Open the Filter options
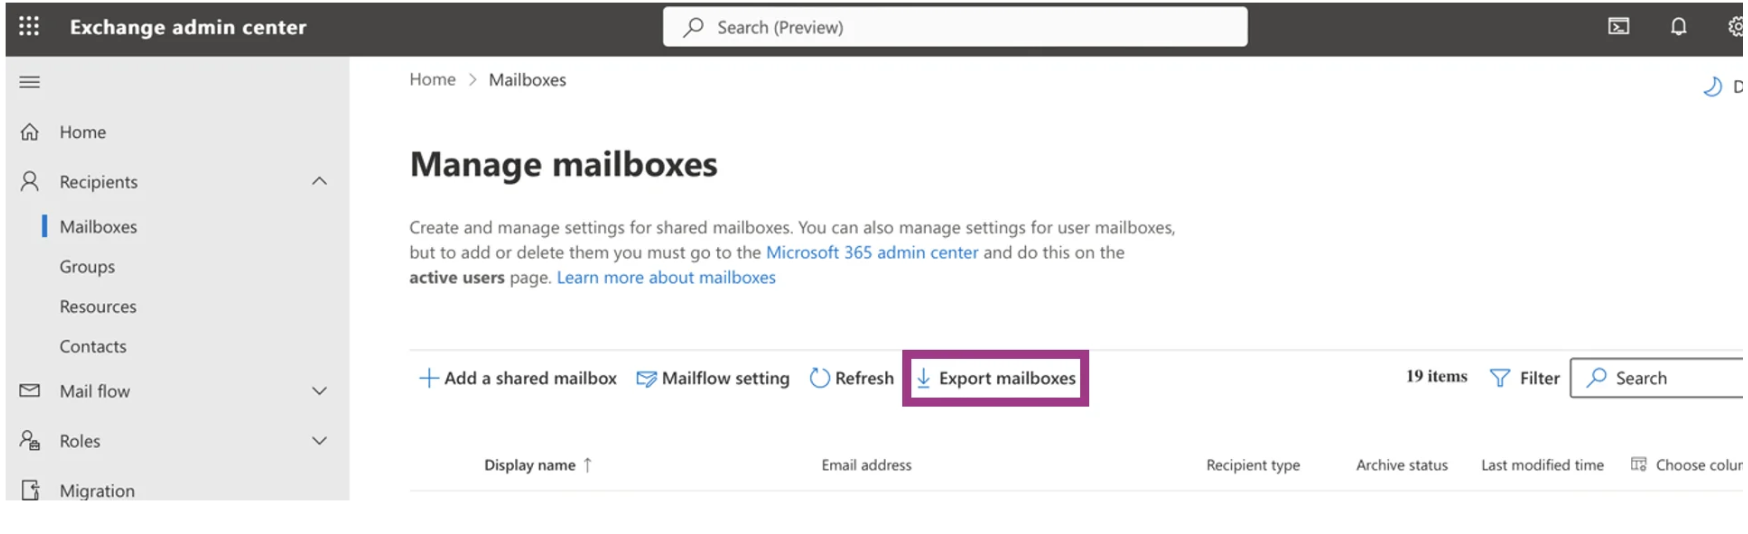This screenshot has width=1748, height=534. [x=1525, y=378]
